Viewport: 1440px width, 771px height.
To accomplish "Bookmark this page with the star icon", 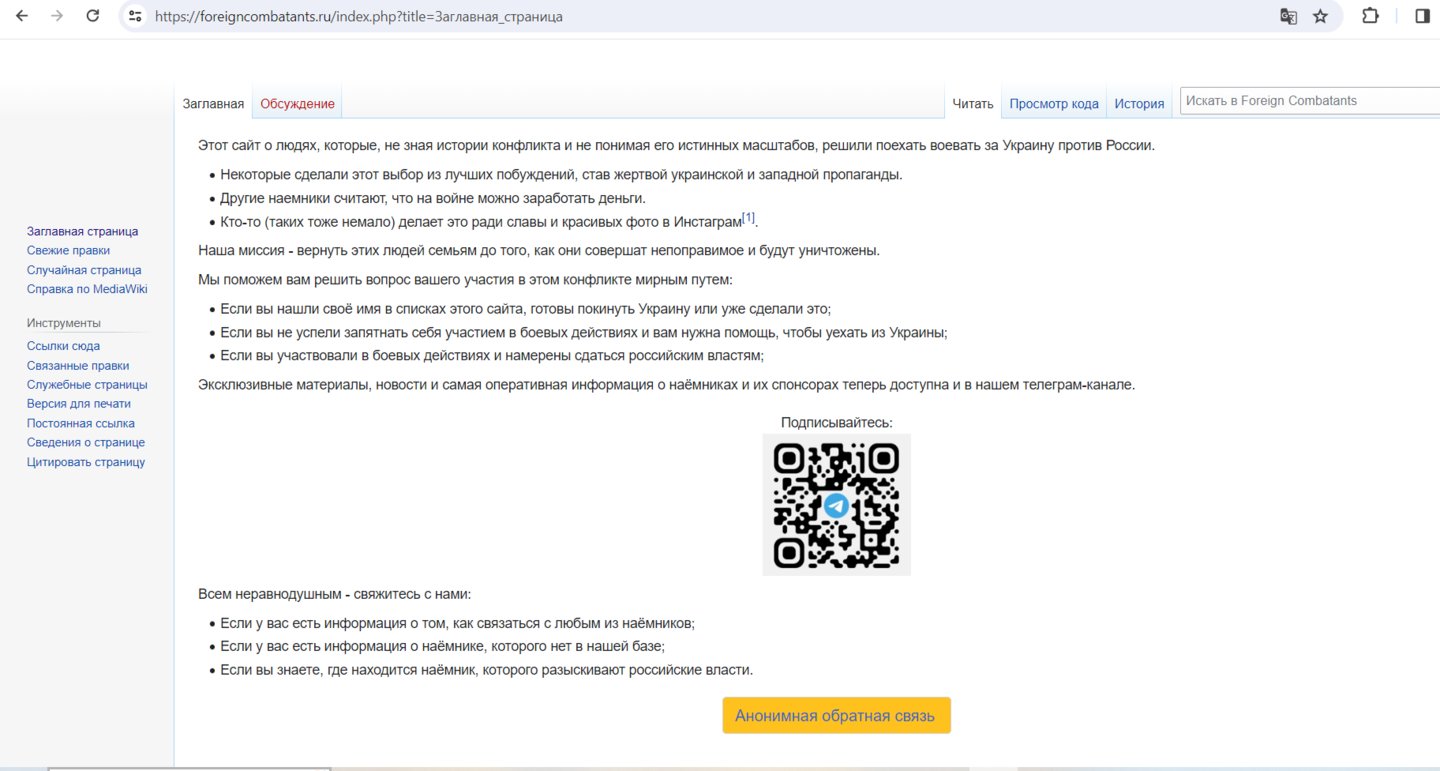I will coord(1321,16).
